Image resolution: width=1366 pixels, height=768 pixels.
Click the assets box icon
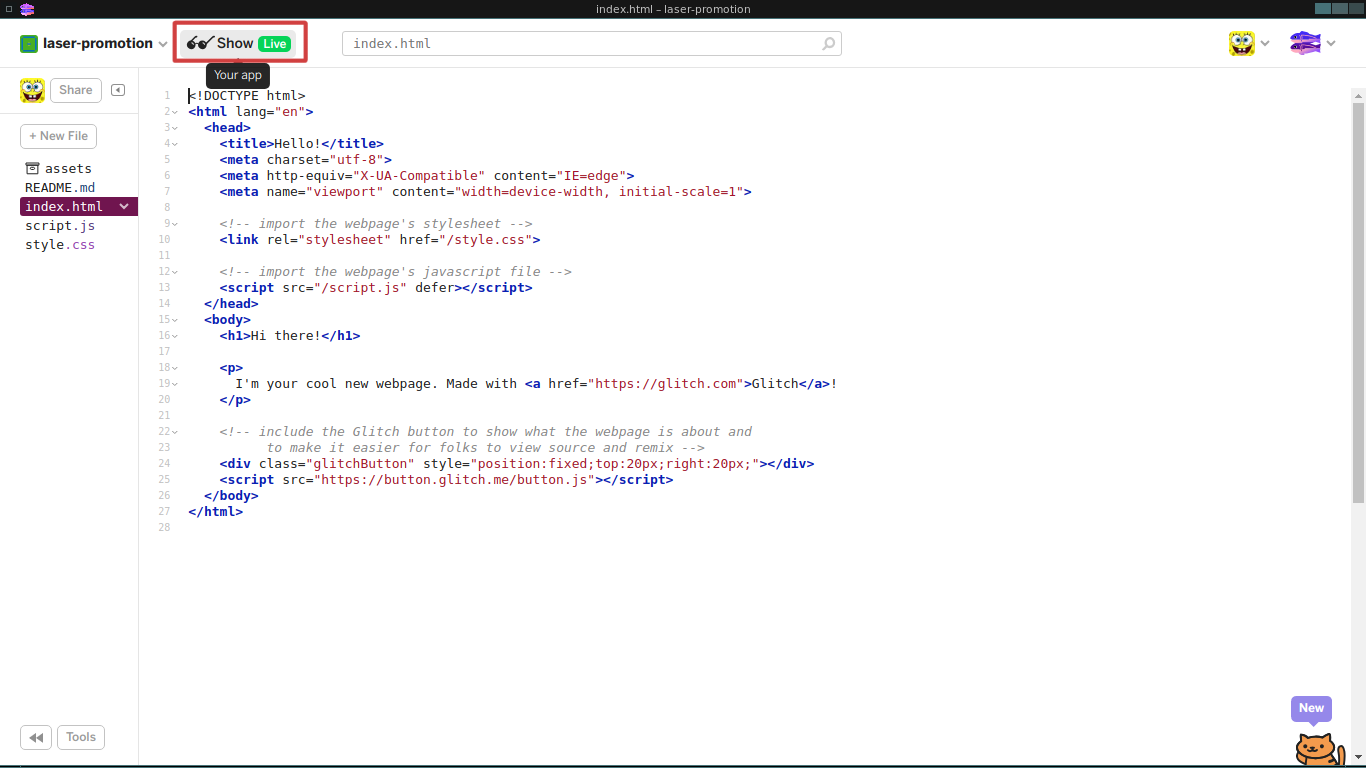pyautogui.click(x=32, y=168)
